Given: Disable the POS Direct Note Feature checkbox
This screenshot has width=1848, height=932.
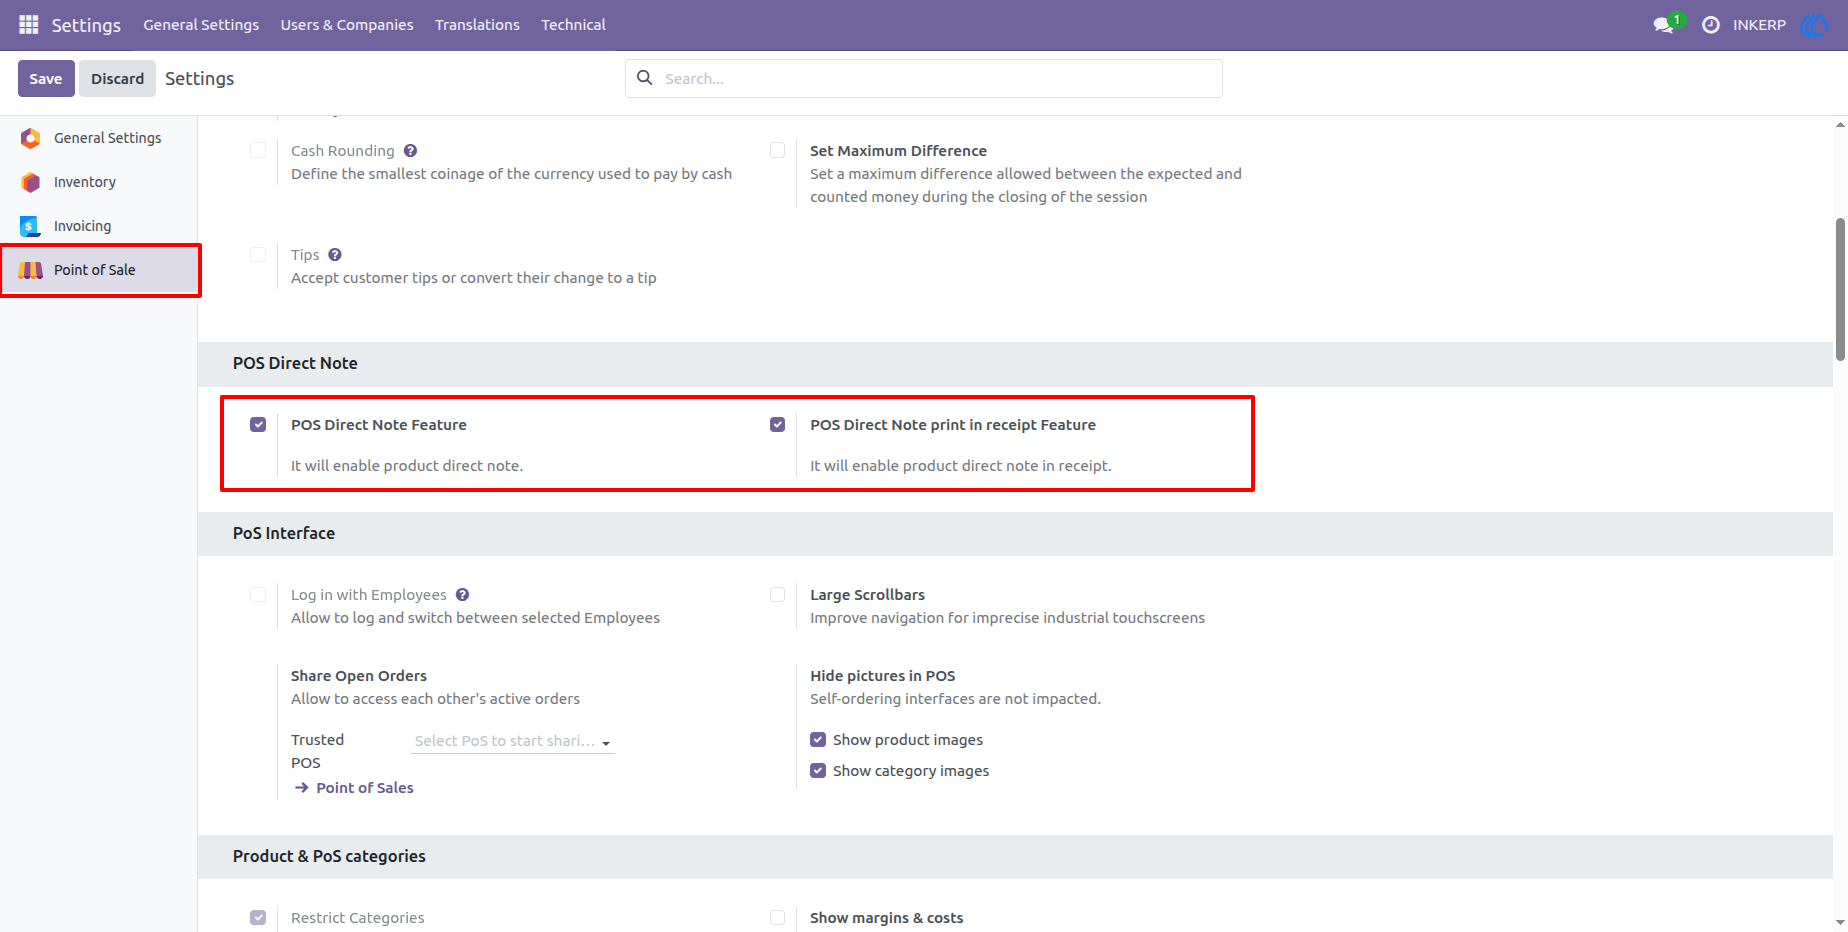Looking at the screenshot, I should point(258,425).
